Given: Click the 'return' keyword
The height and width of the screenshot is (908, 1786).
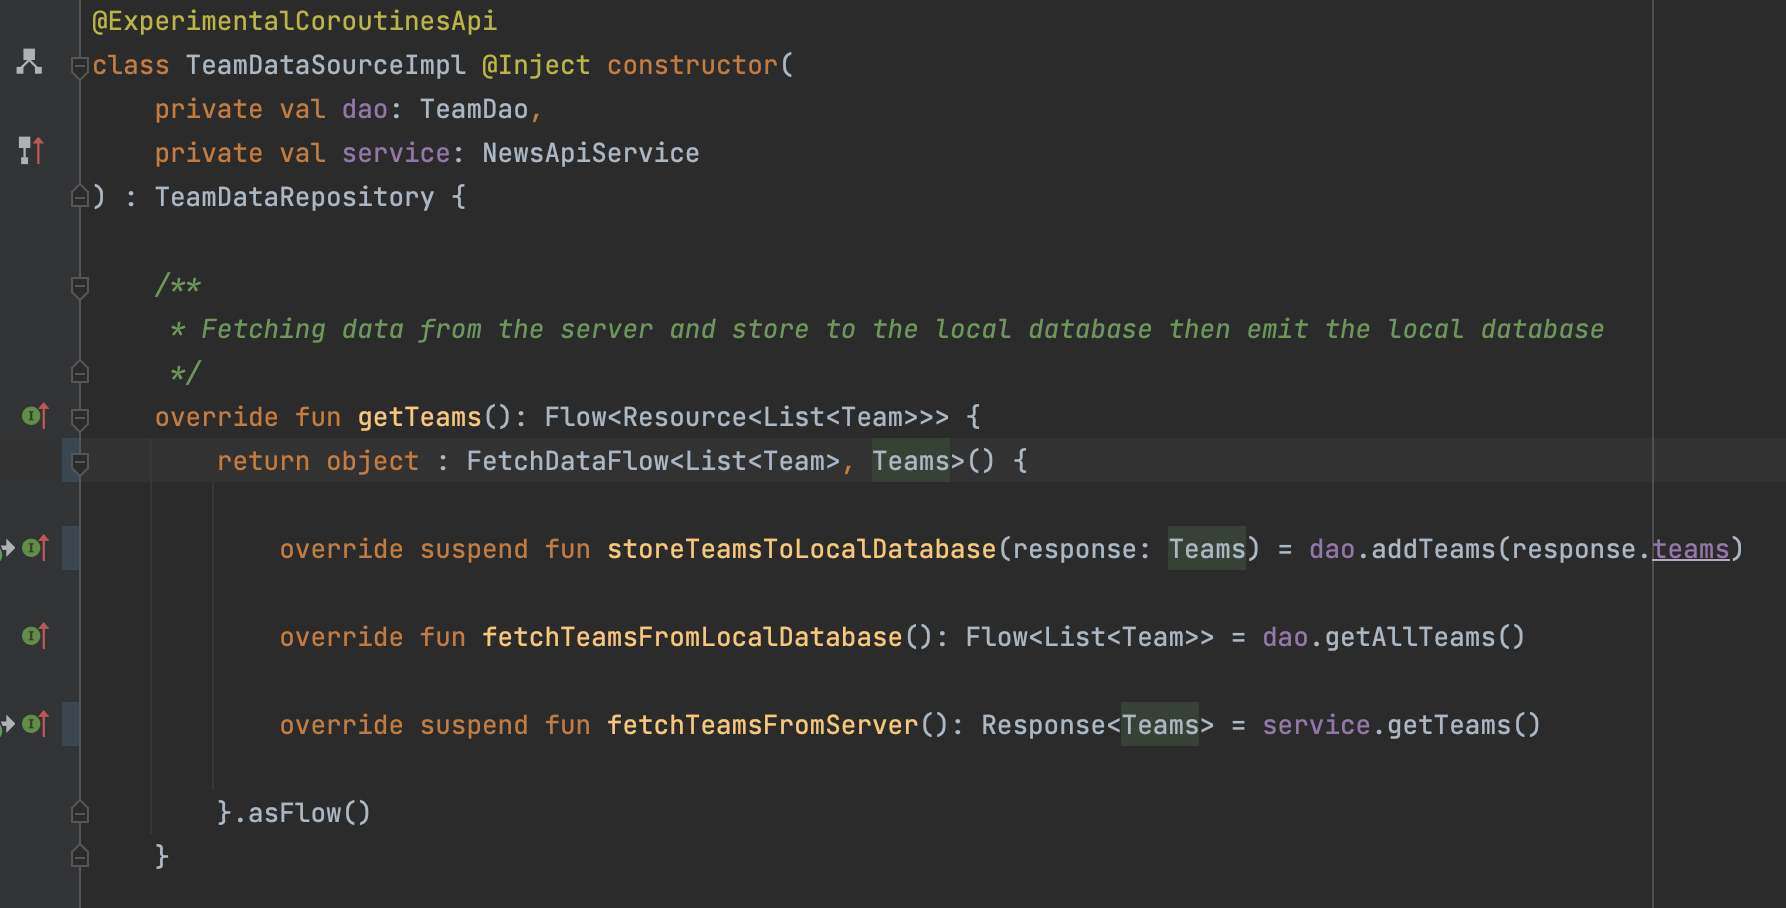Looking at the screenshot, I should (263, 461).
